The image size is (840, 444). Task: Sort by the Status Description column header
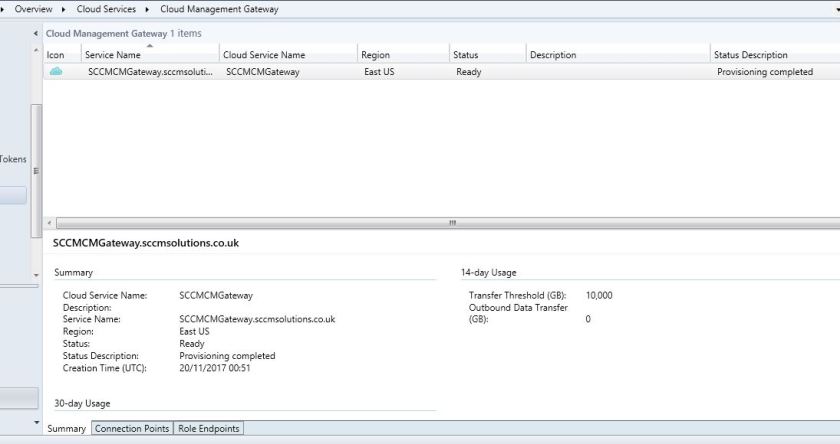[x=775, y=55]
